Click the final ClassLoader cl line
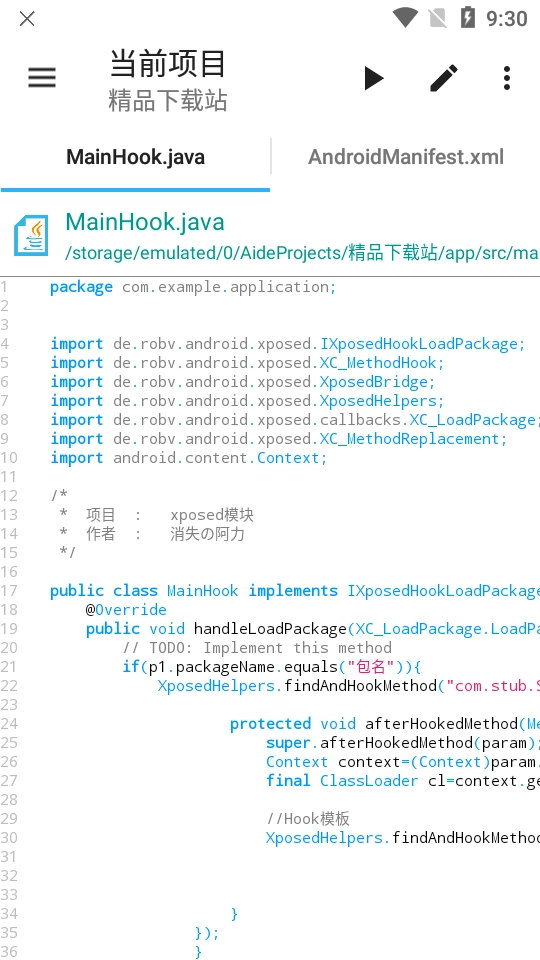The width and height of the screenshot is (540, 960). 403,781
